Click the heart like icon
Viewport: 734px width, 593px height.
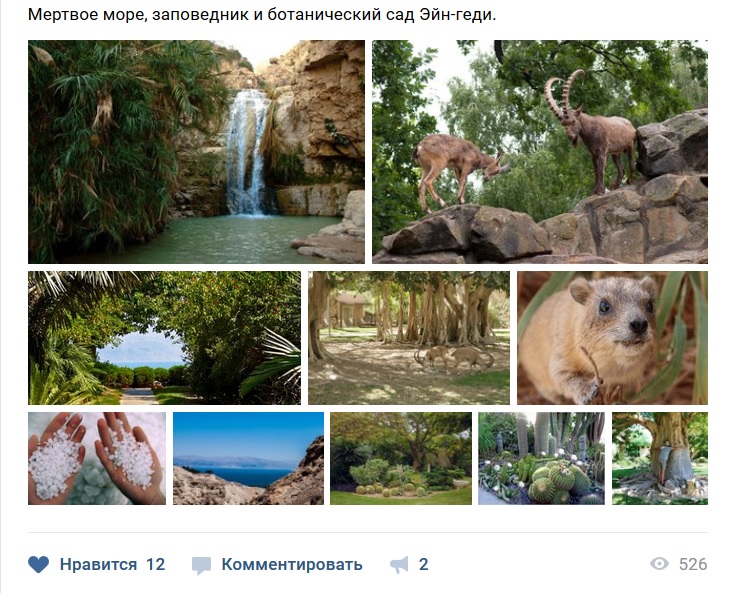pyautogui.click(x=38, y=564)
